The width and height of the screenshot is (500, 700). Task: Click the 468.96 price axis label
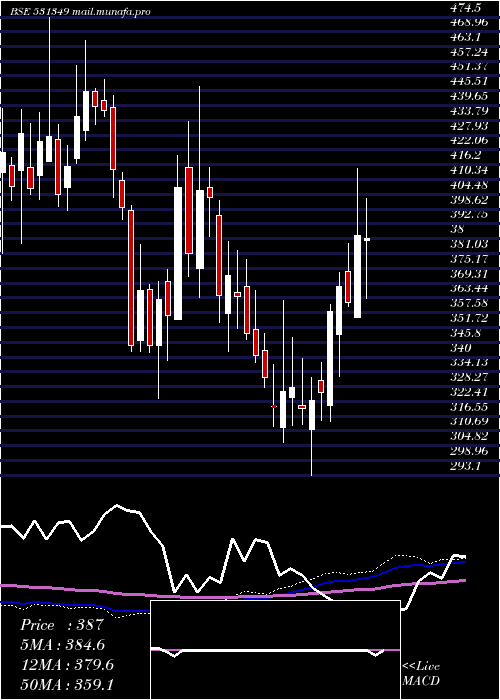pos(469,22)
